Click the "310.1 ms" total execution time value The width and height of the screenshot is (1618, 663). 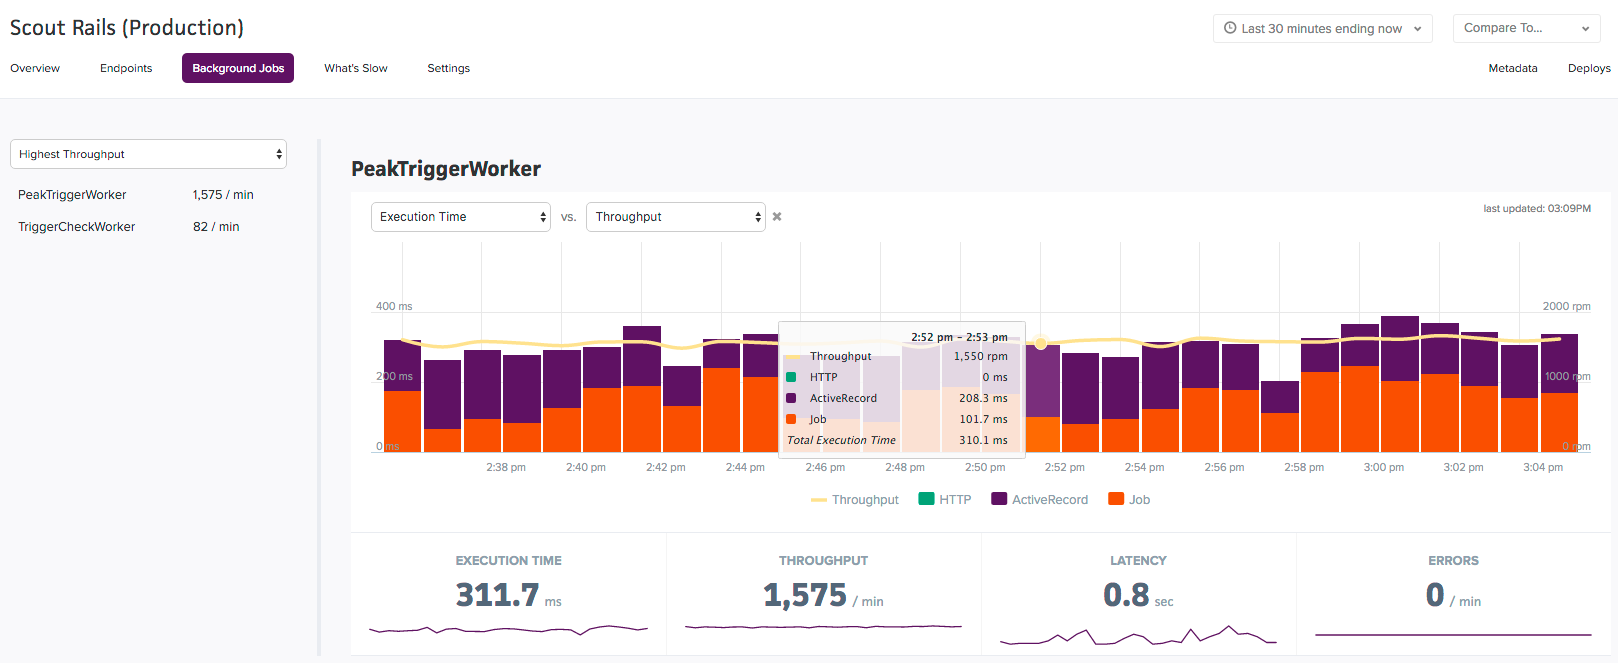click(x=983, y=440)
